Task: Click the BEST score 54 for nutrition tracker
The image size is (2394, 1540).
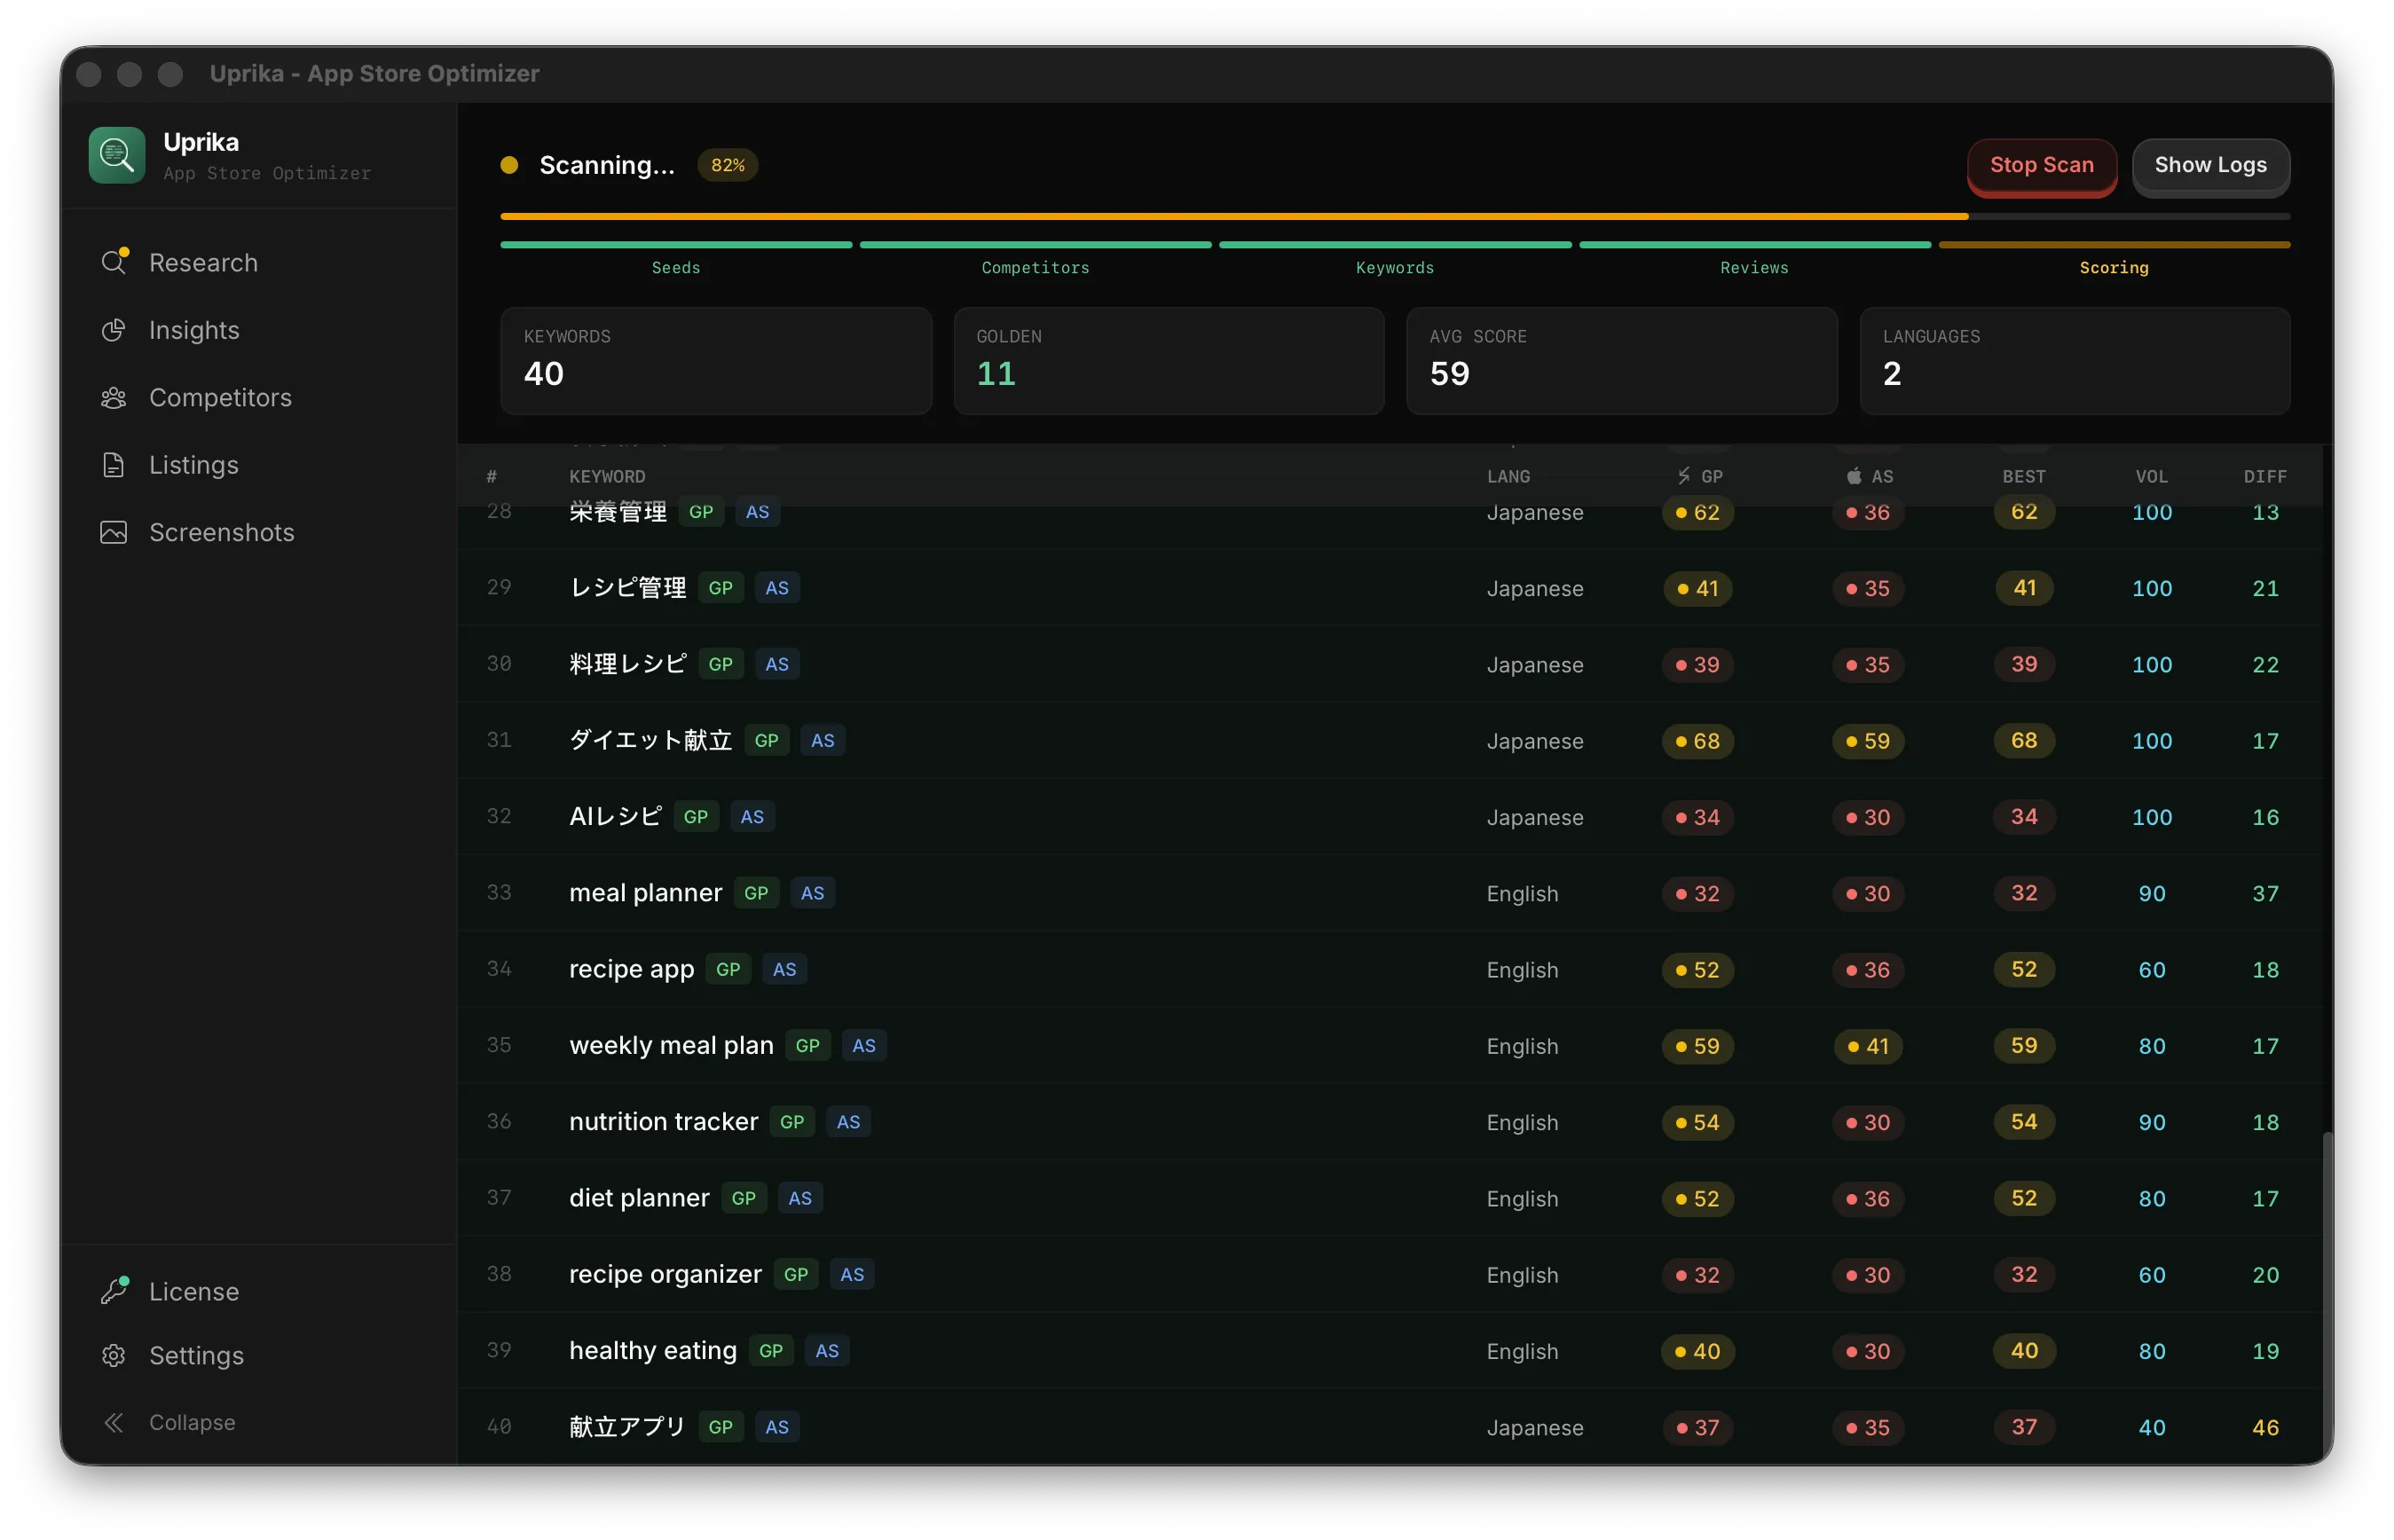Action: (x=2024, y=1122)
